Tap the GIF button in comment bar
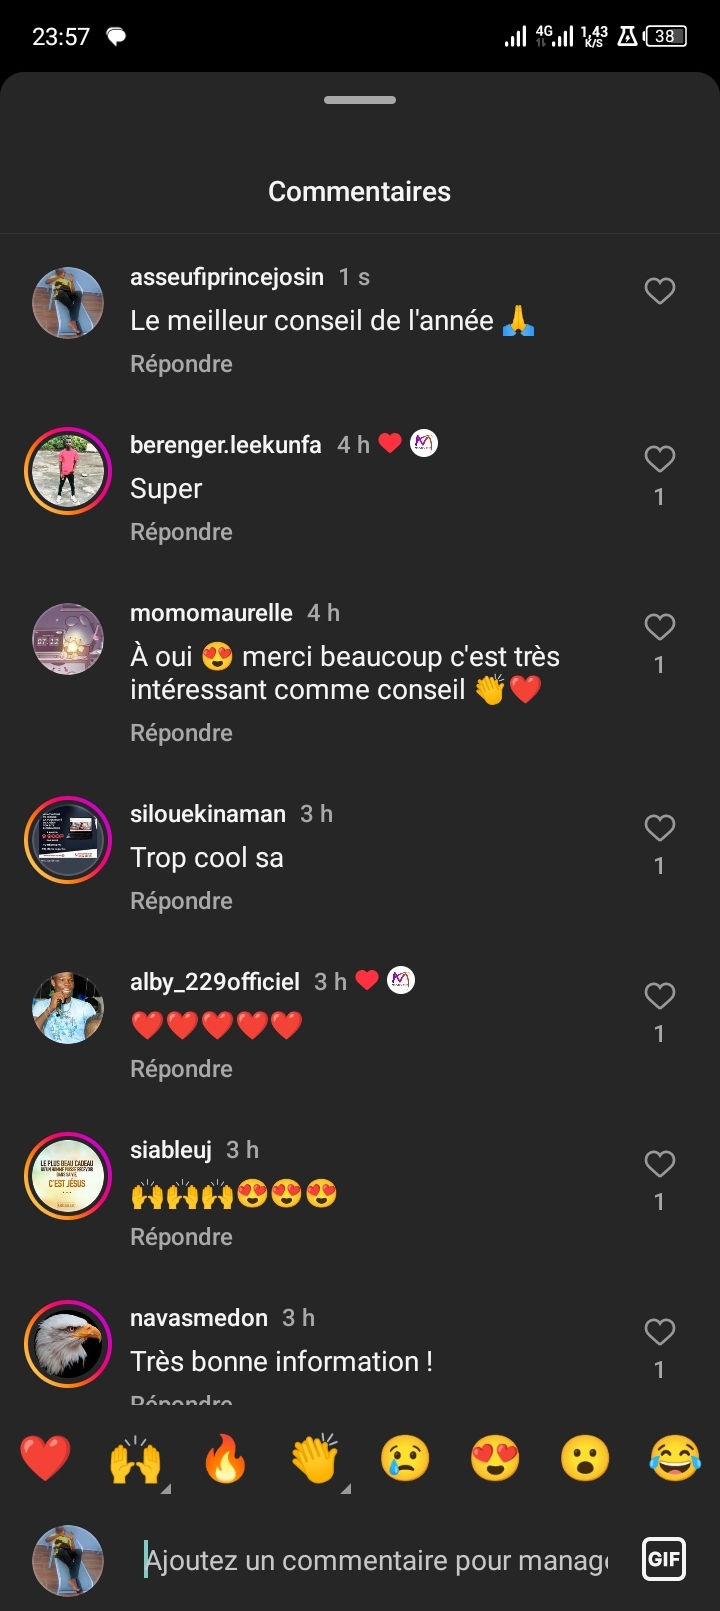720x1611 pixels. click(x=664, y=1558)
